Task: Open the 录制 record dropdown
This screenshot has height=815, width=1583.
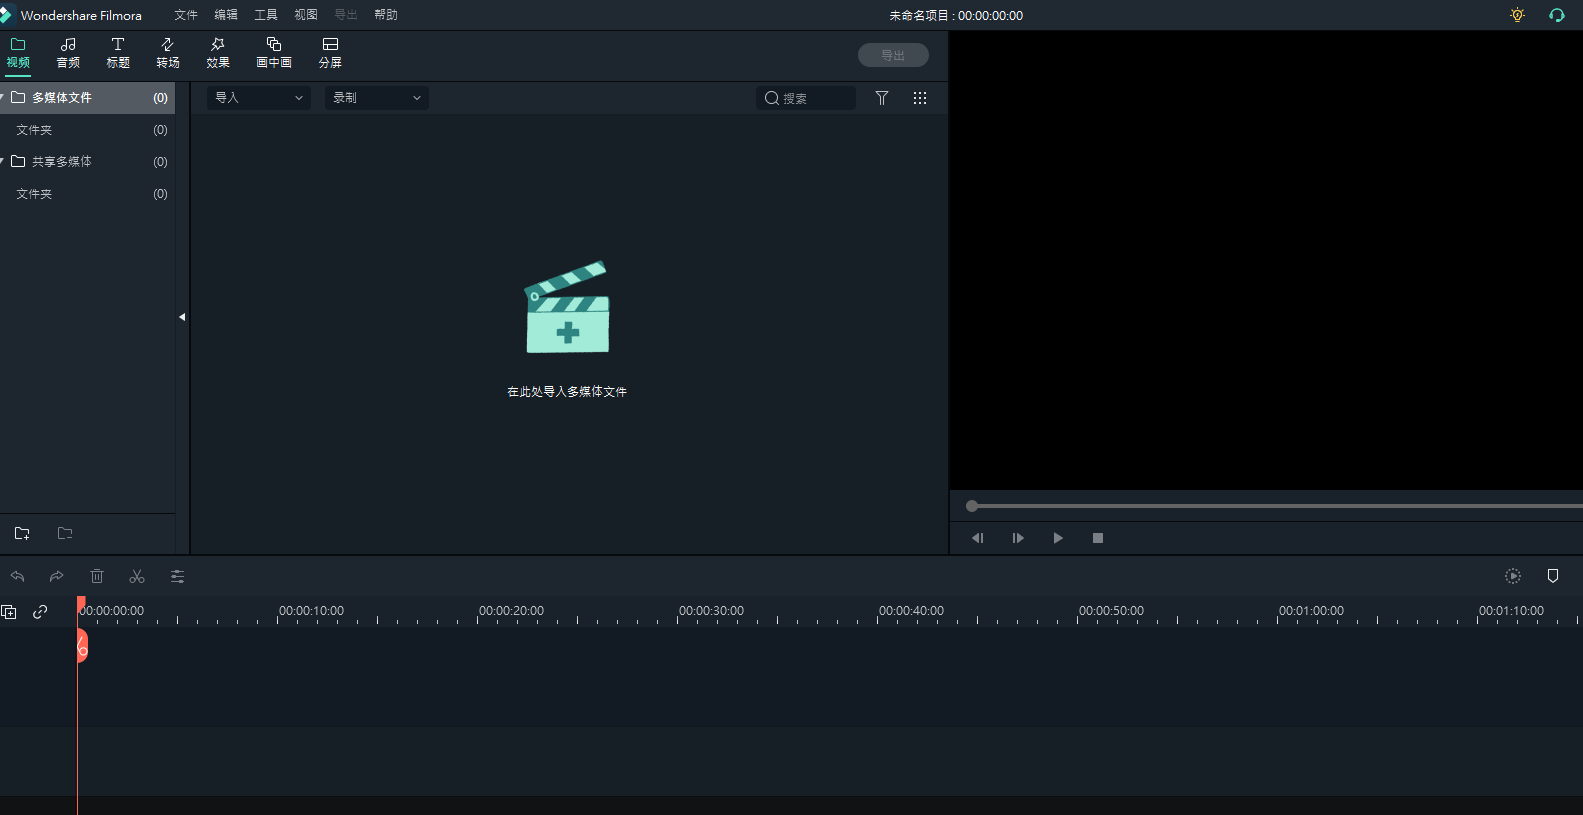Action: (x=377, y=97)
